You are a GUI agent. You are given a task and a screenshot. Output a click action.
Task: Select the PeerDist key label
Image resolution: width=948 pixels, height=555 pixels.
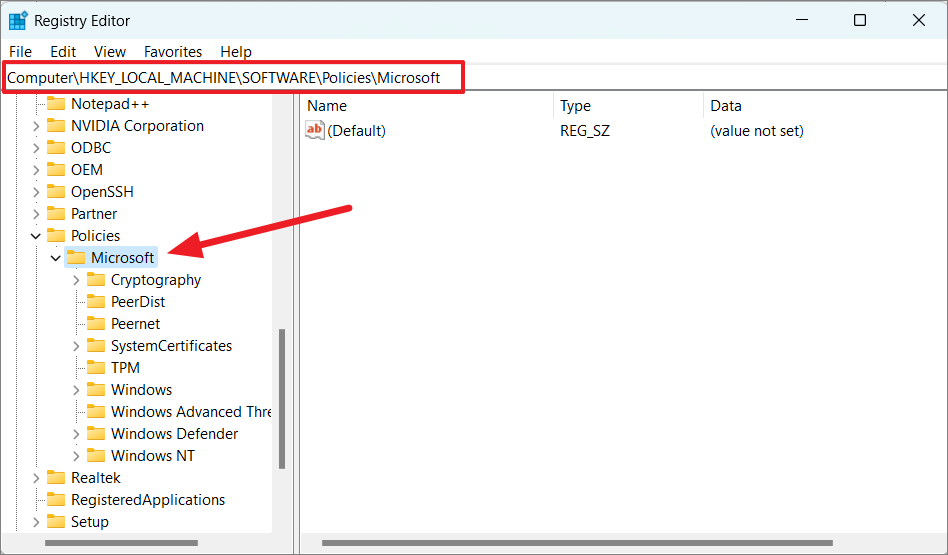click(x=138, y=302)
